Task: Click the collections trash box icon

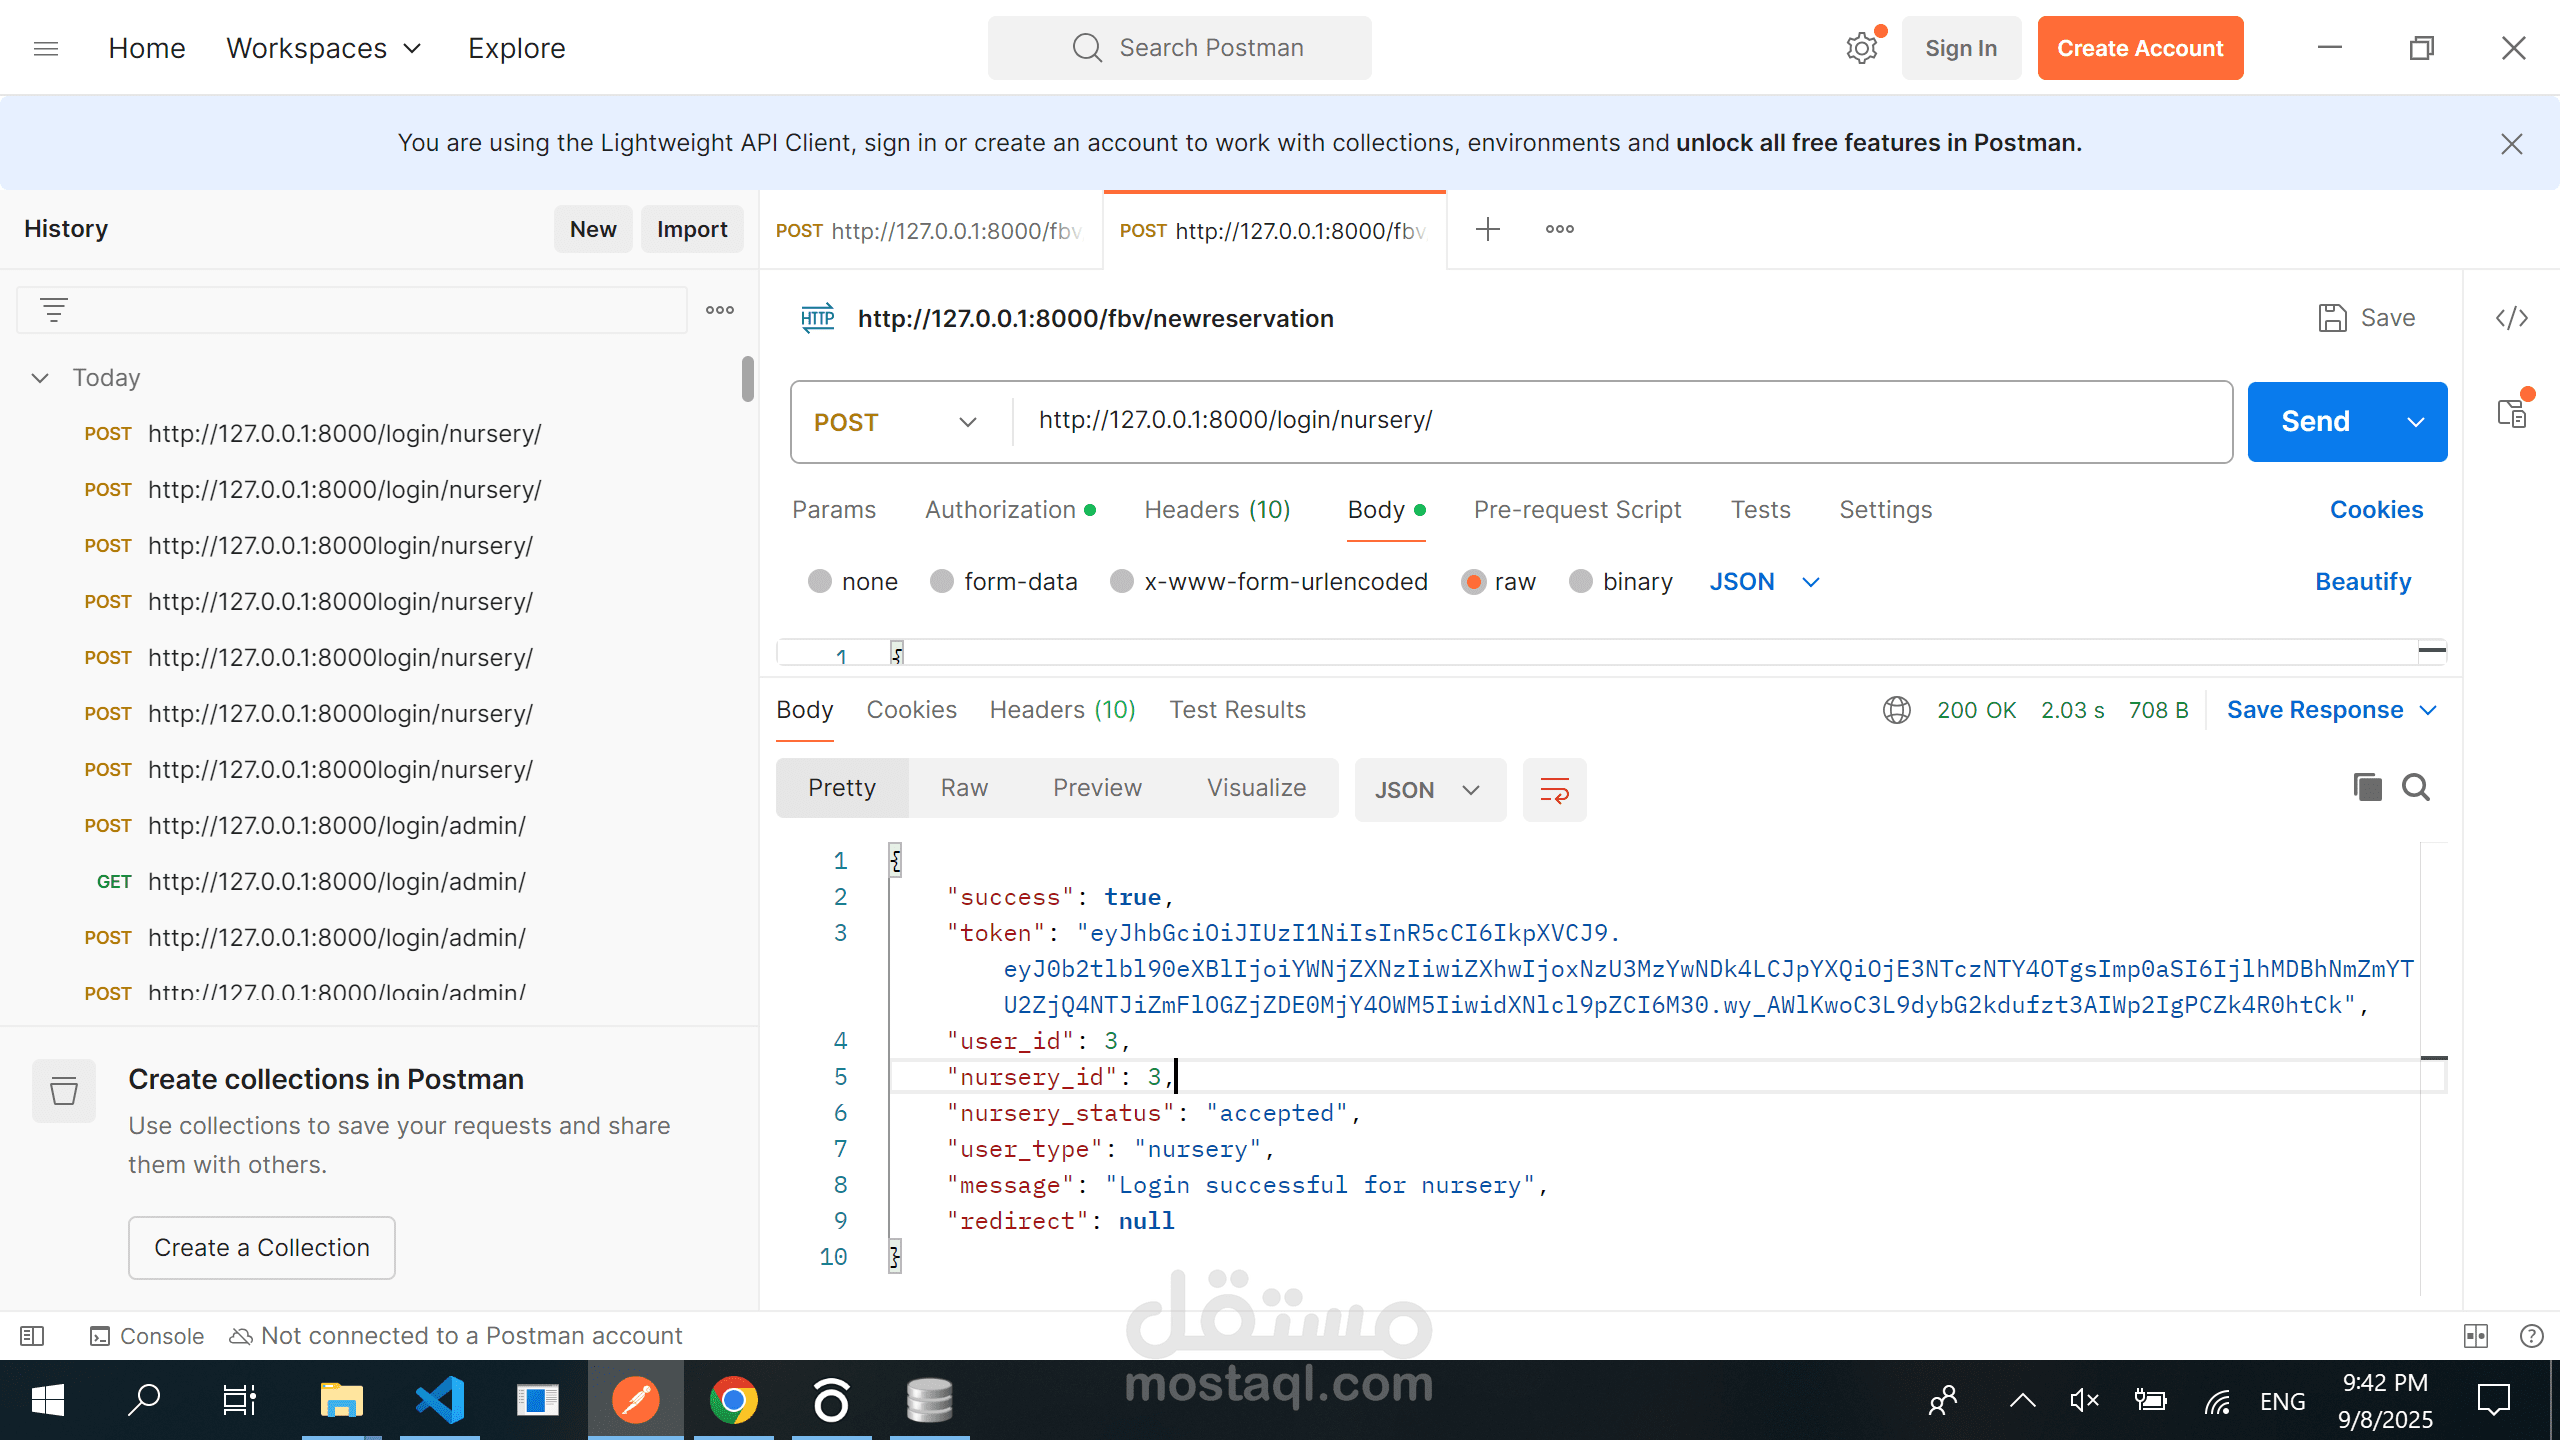Action: (64, 1091)
